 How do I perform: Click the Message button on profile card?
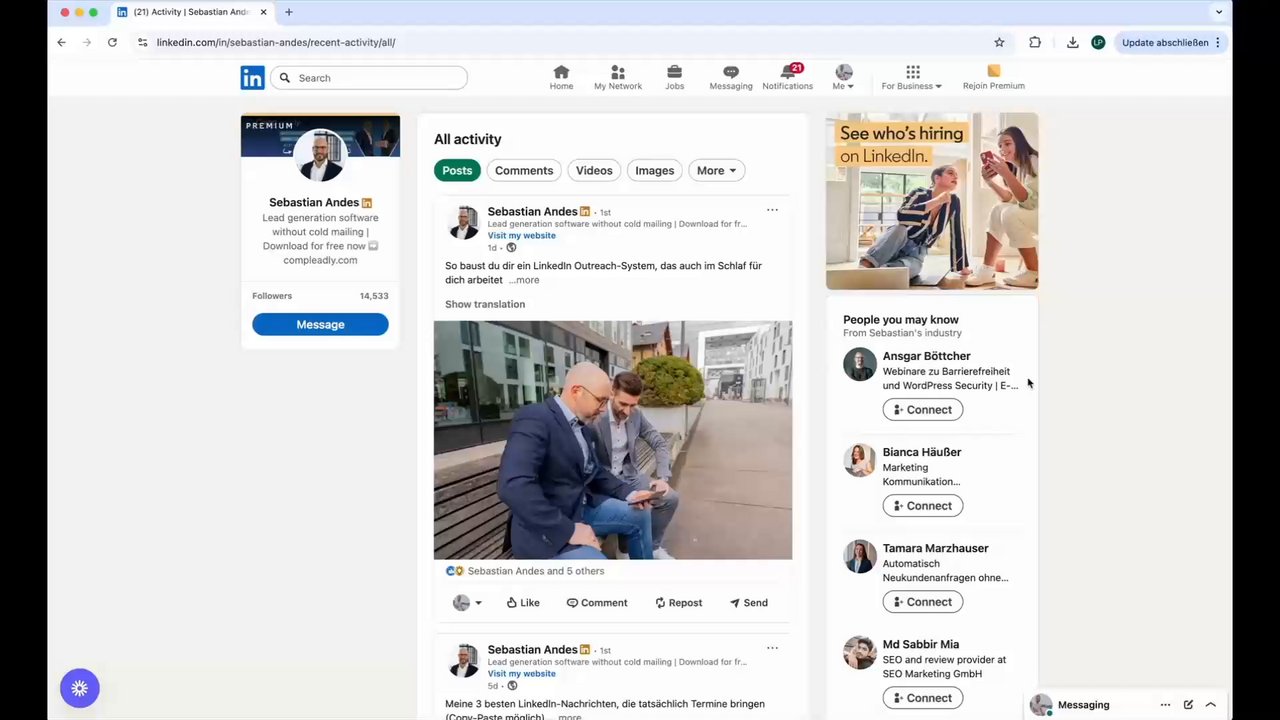[320, 324]
